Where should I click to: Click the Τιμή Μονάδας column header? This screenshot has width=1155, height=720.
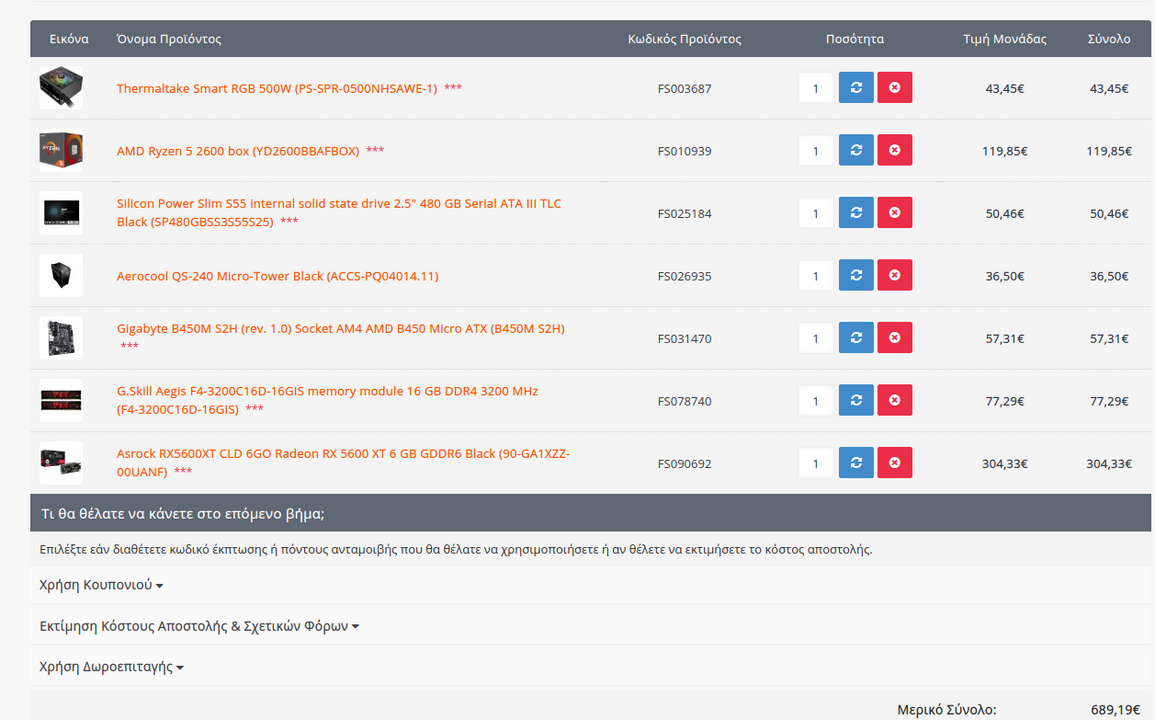(1005, 39)
